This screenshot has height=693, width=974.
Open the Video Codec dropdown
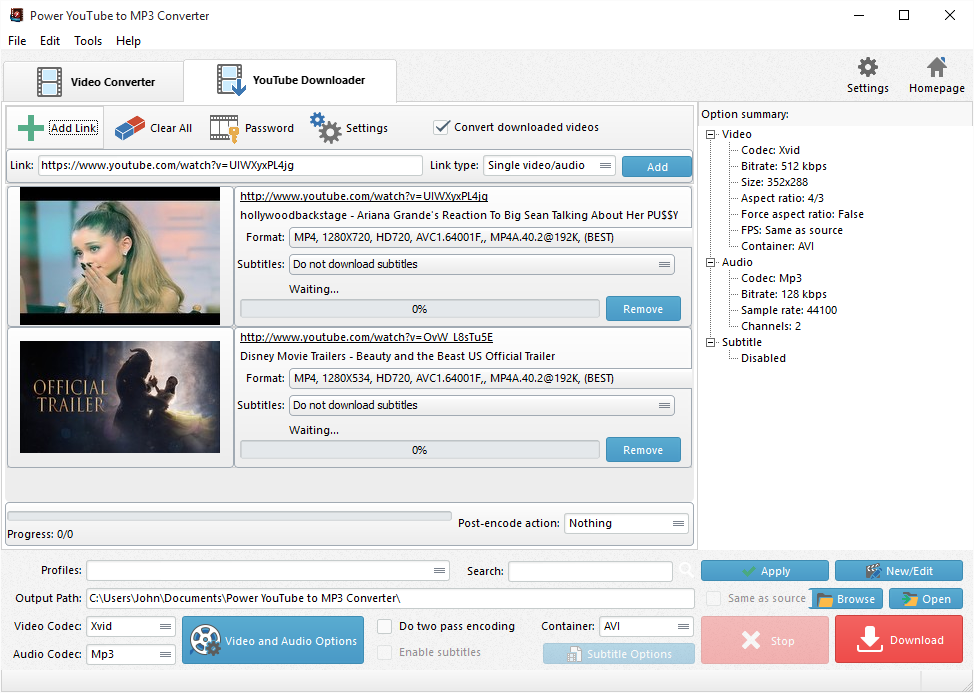point(130,627)
